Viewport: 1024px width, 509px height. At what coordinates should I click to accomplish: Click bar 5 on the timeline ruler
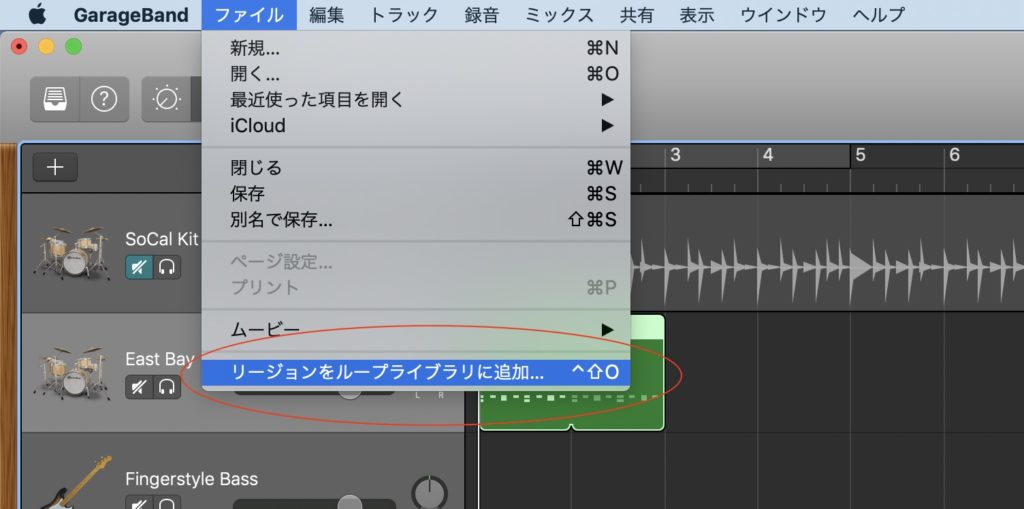[860, 156]
